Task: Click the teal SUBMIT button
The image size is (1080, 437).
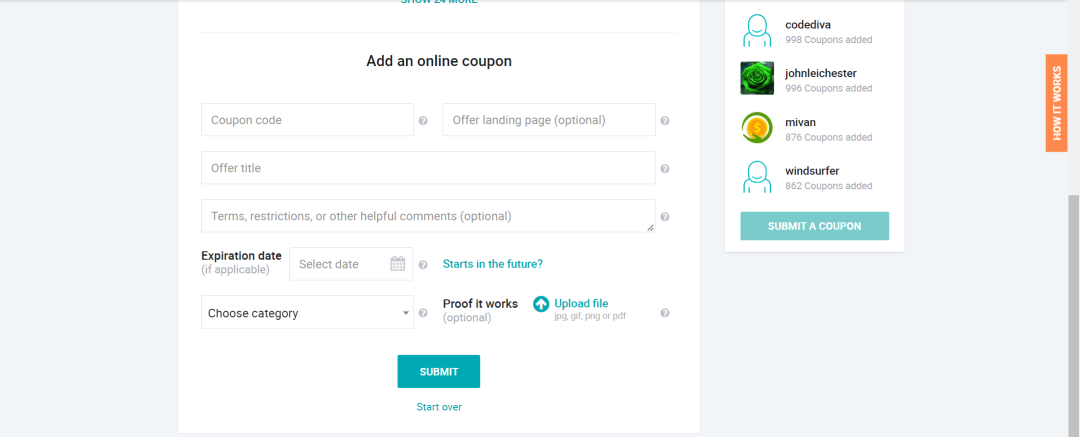Action: coord(439,372)
